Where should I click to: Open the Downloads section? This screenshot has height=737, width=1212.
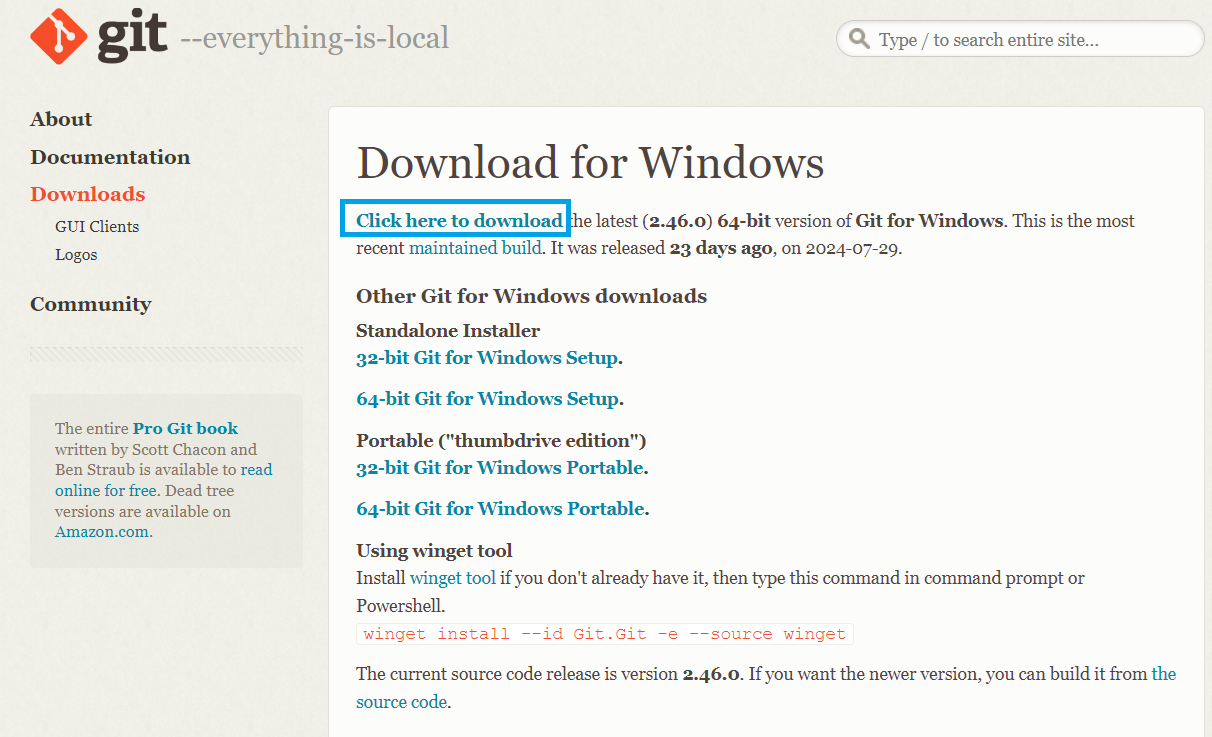point(88,194)
